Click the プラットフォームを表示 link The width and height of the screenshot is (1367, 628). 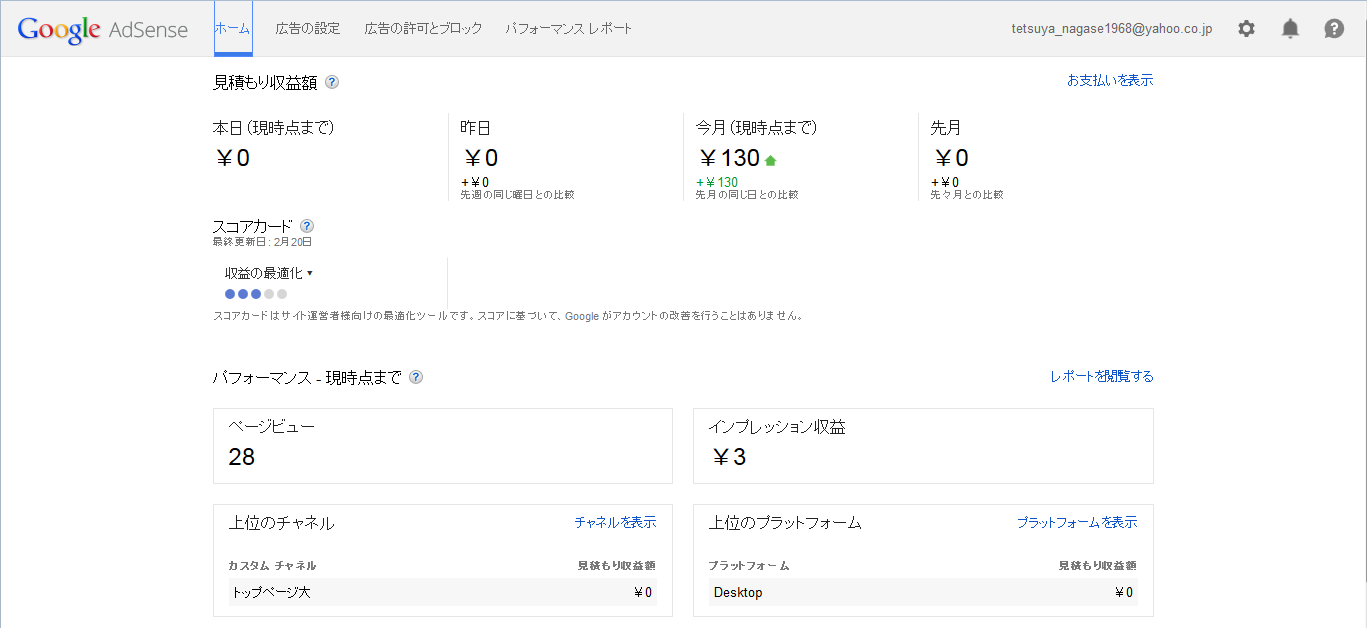click(x=1077, y=522)
